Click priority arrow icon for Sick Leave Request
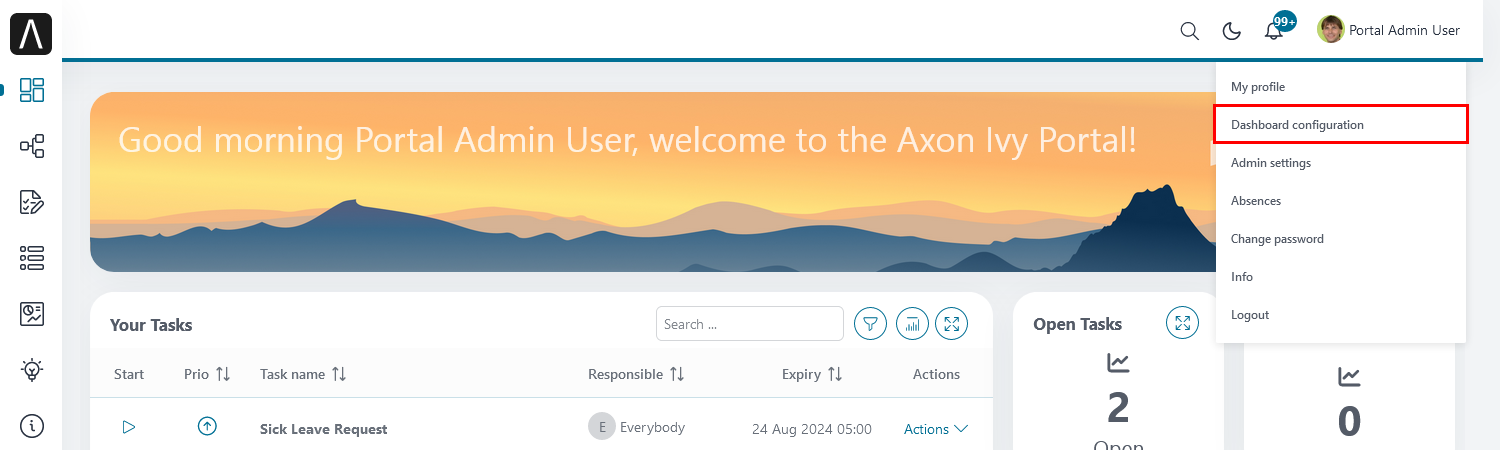 point(207,427)
